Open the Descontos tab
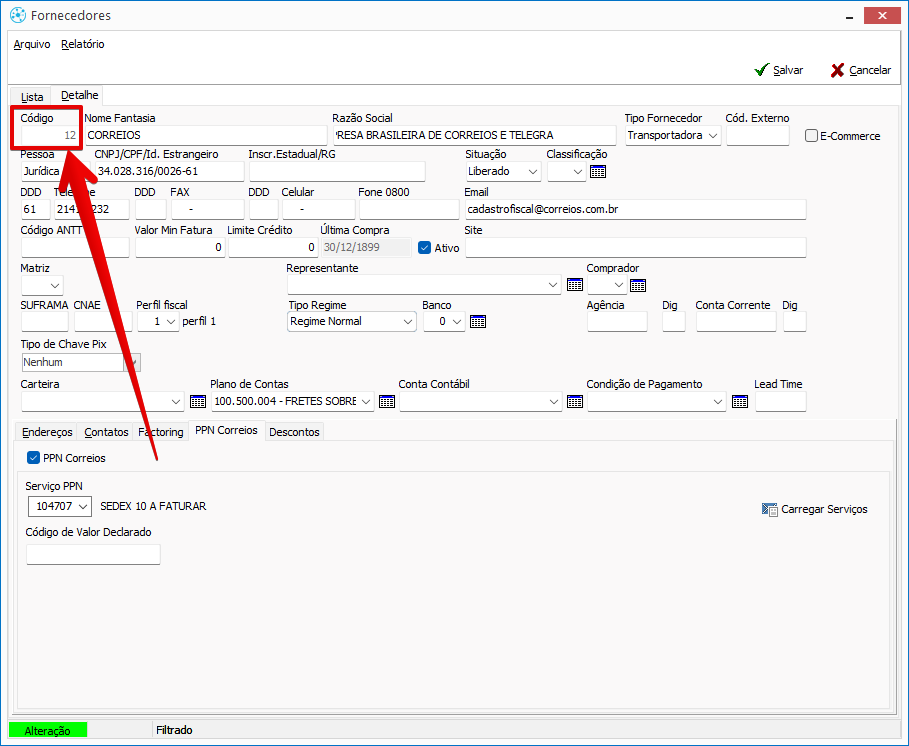Image resolution: width=909 pixels, height=746 pixels. 294,432
